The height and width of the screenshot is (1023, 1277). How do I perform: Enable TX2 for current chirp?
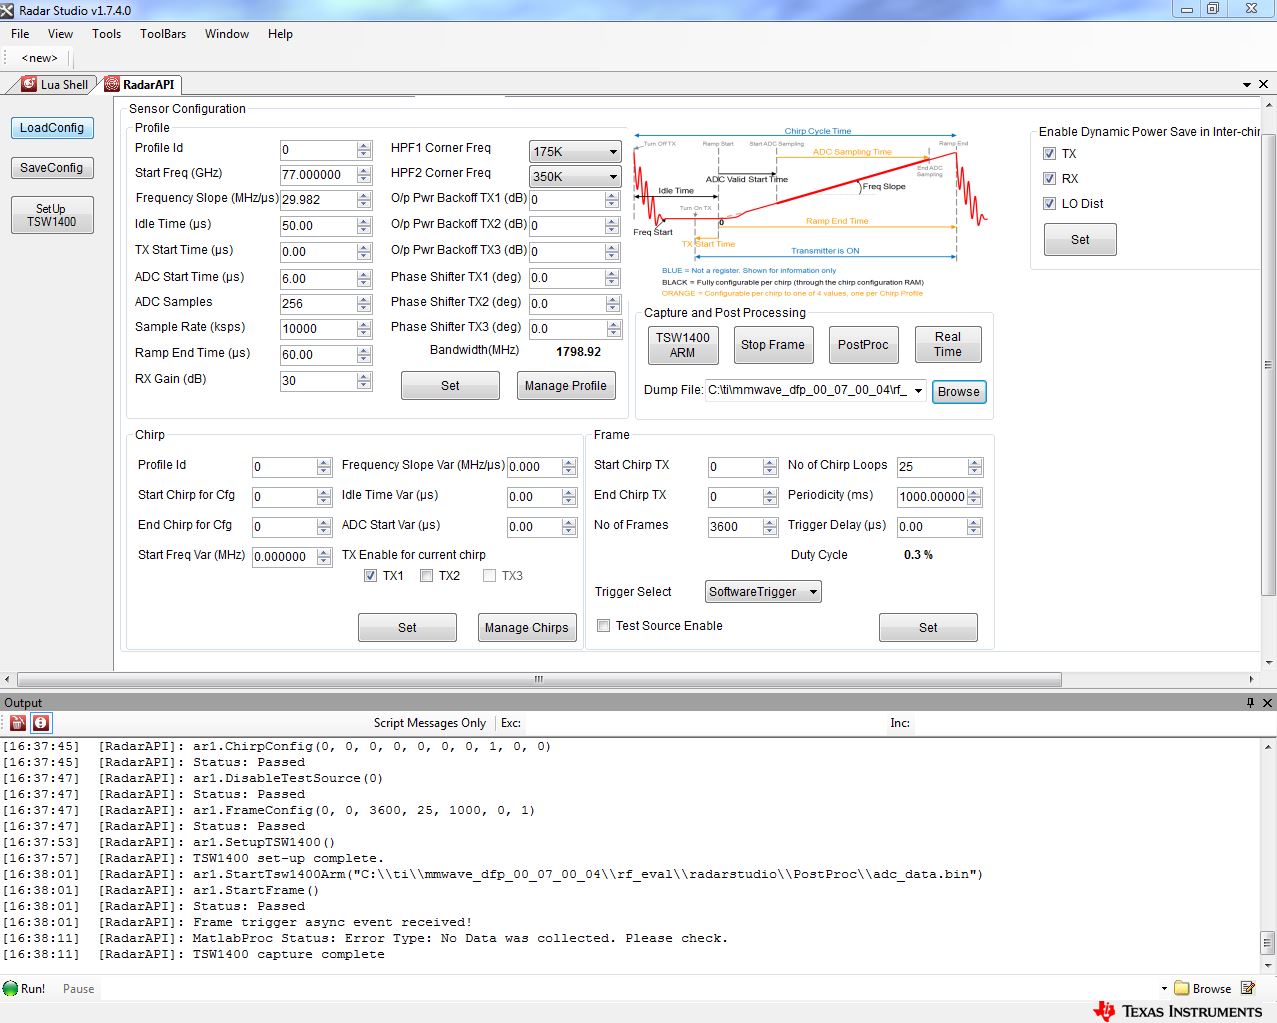tap(426, 576)
